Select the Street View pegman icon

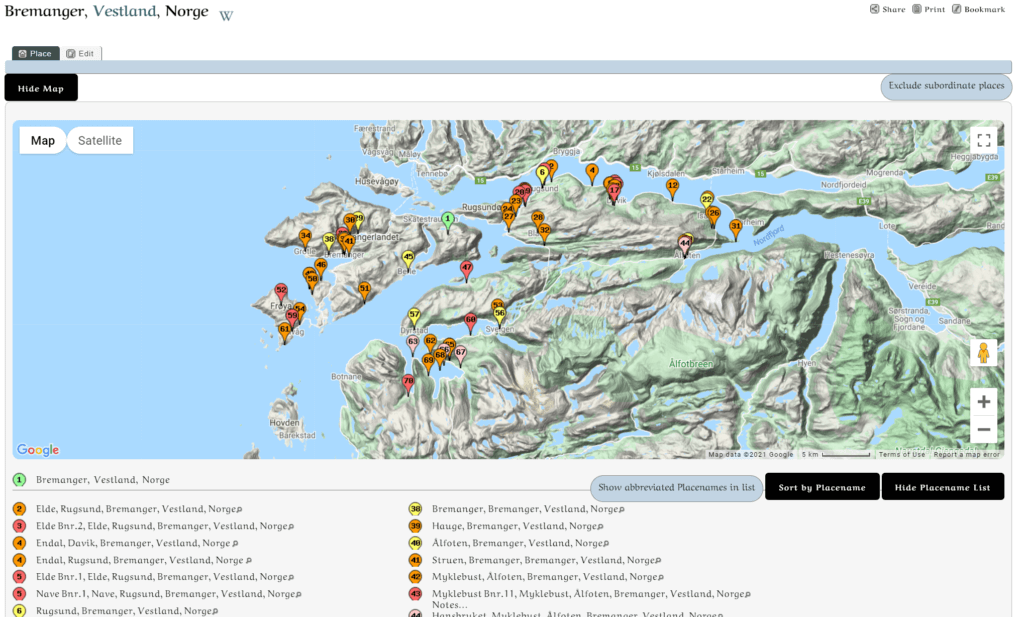point(983,352)
